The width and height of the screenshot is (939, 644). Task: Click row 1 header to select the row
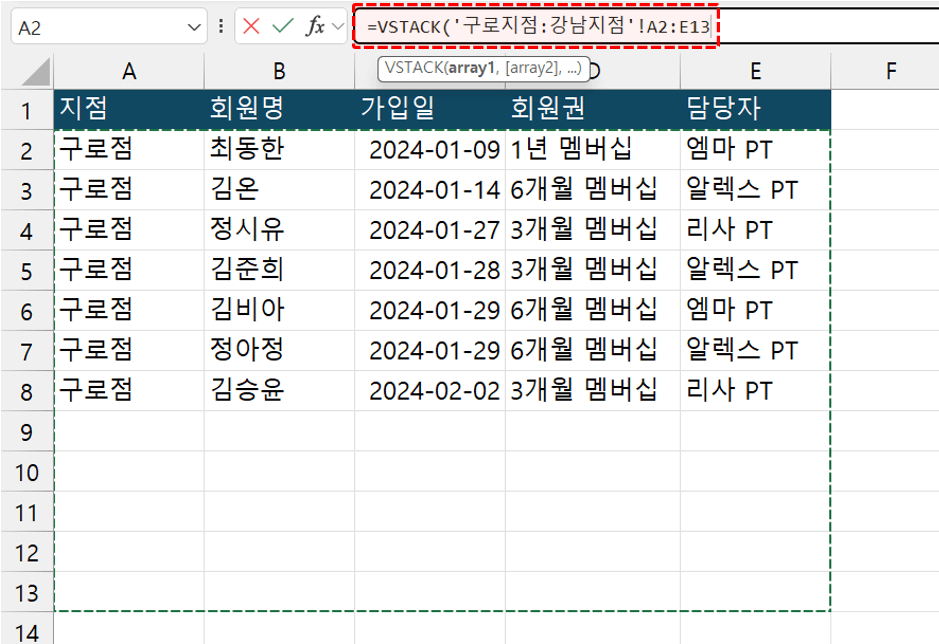(x=27, y=108)
